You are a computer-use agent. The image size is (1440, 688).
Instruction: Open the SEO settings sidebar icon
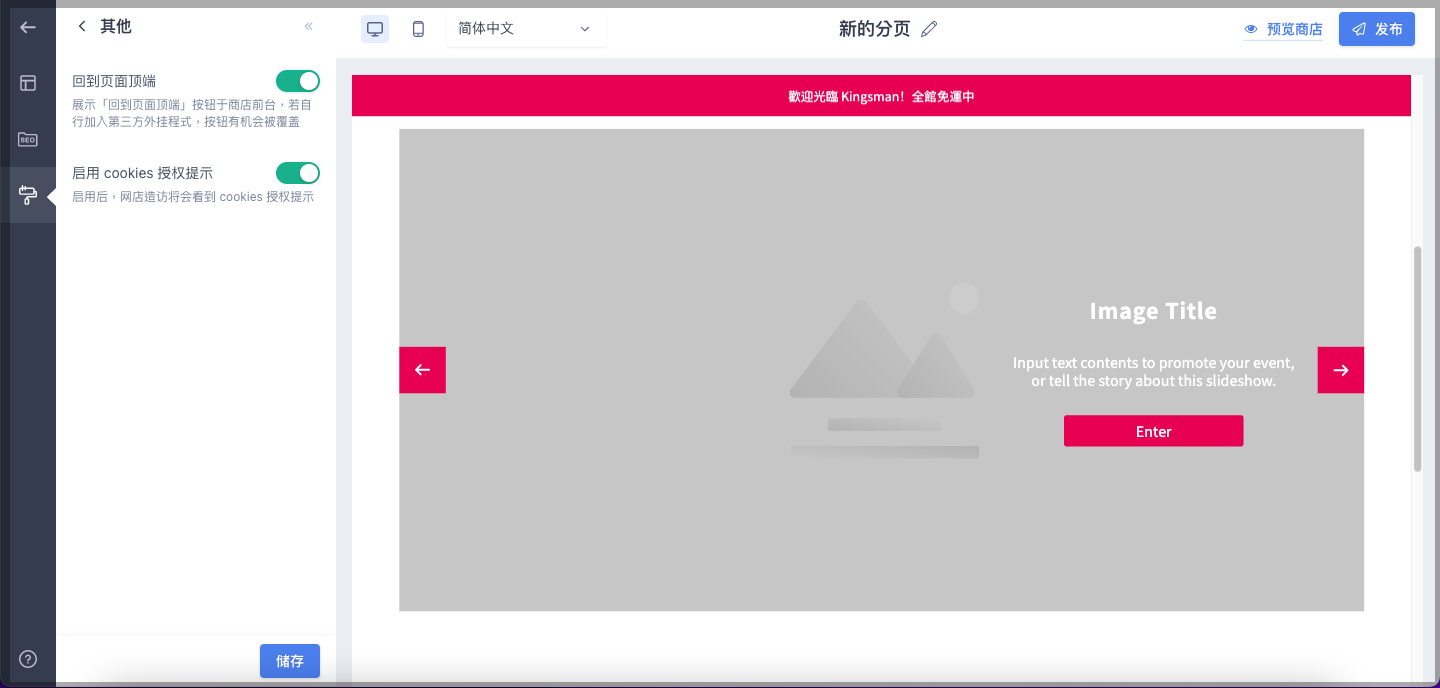(28, 139)
